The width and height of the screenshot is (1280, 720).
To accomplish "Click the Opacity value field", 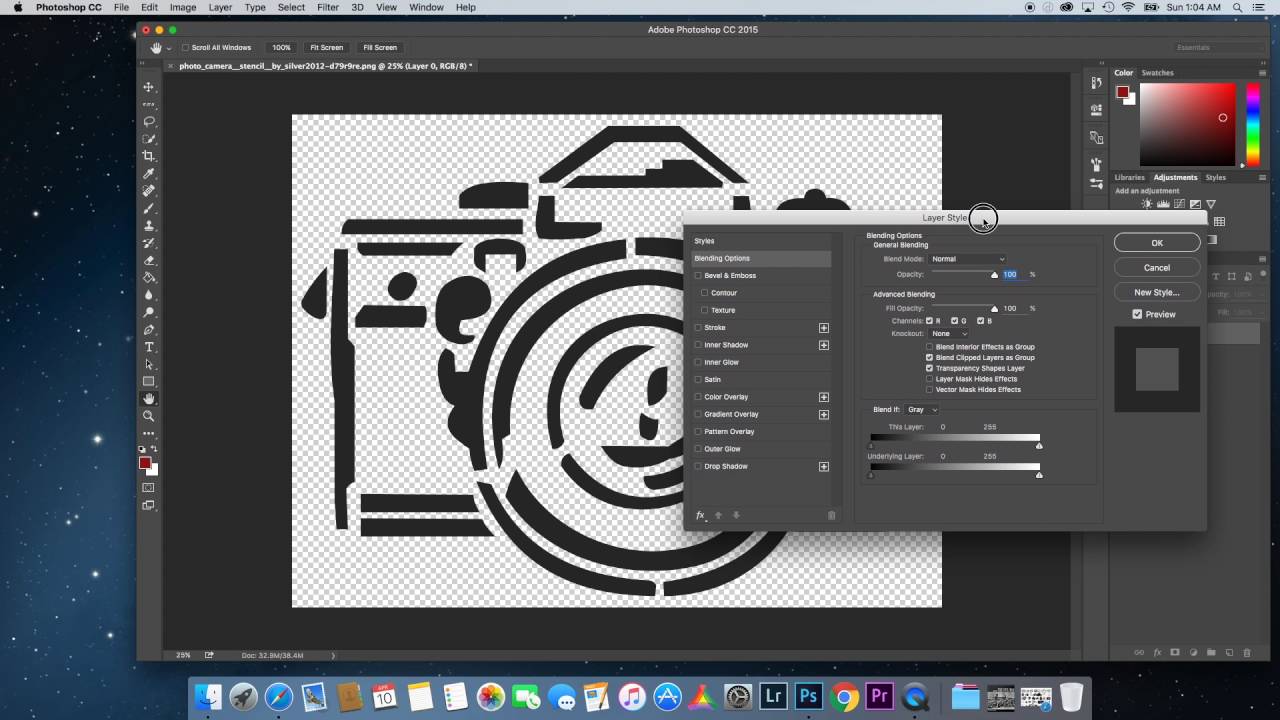I will pyautogui.click(x=1014, y=274).
